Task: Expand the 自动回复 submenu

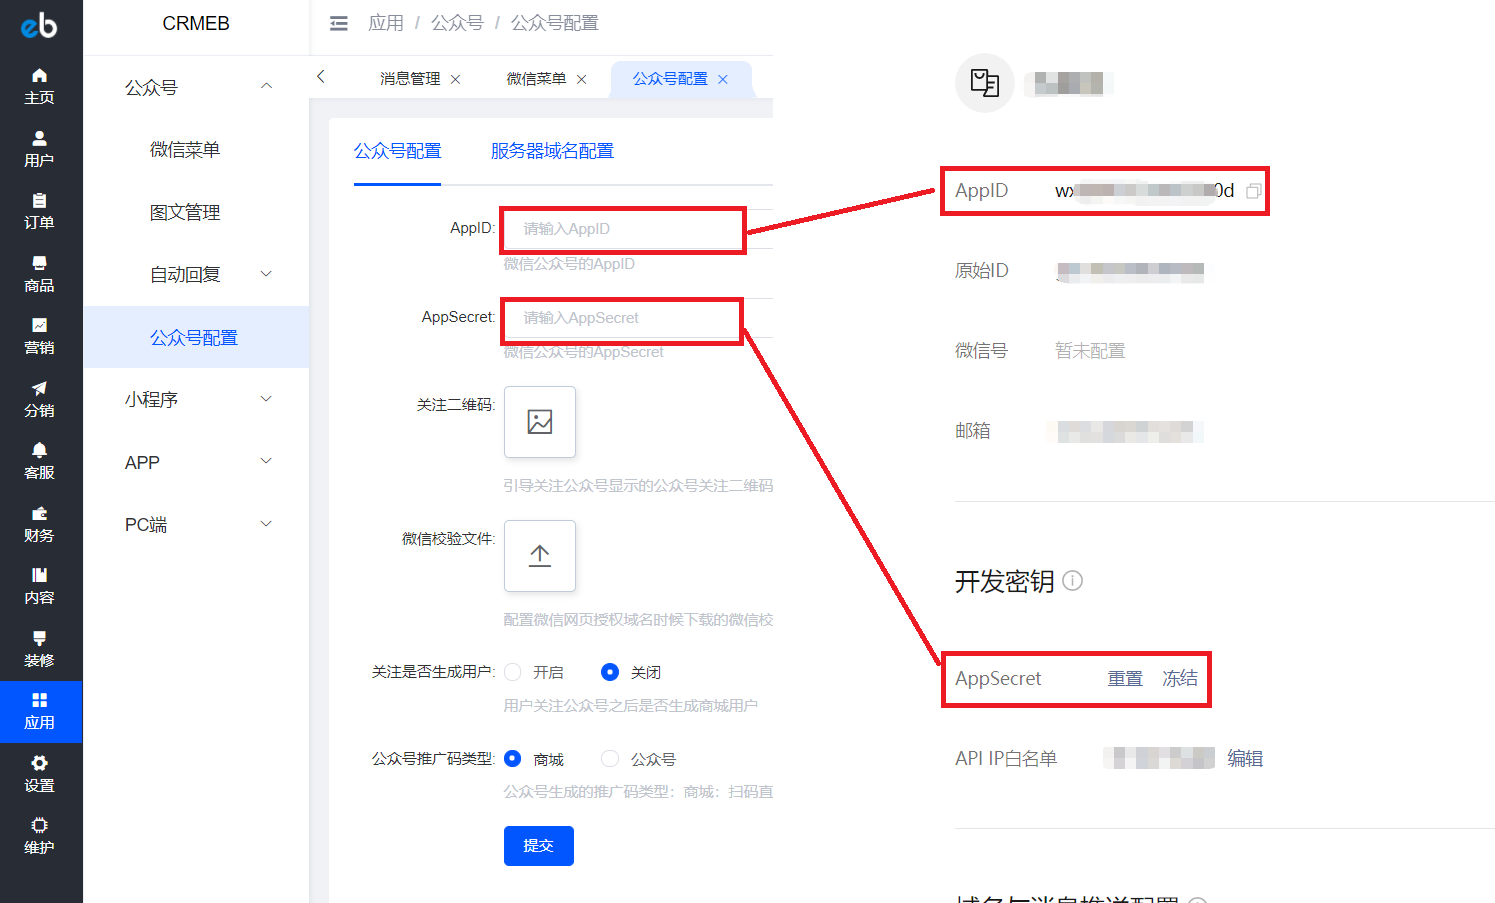Action: coord(266,274)
